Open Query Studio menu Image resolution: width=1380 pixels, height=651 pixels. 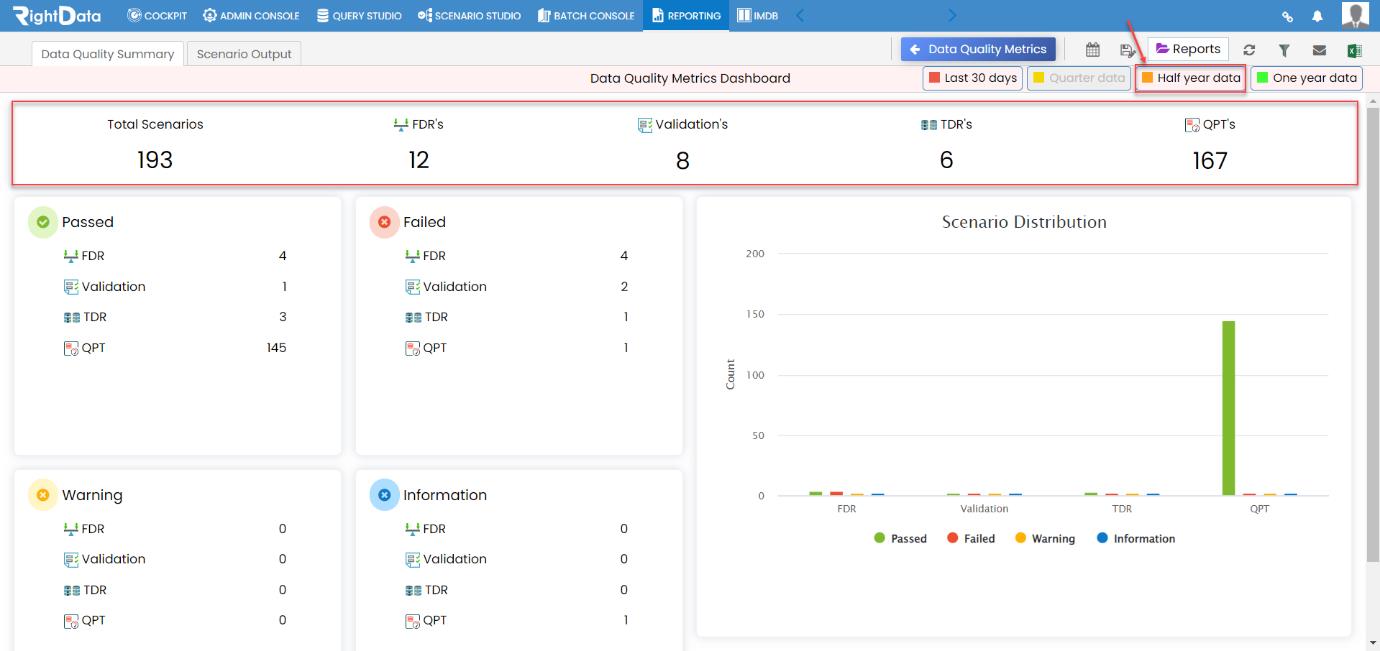tap(359, 16)
